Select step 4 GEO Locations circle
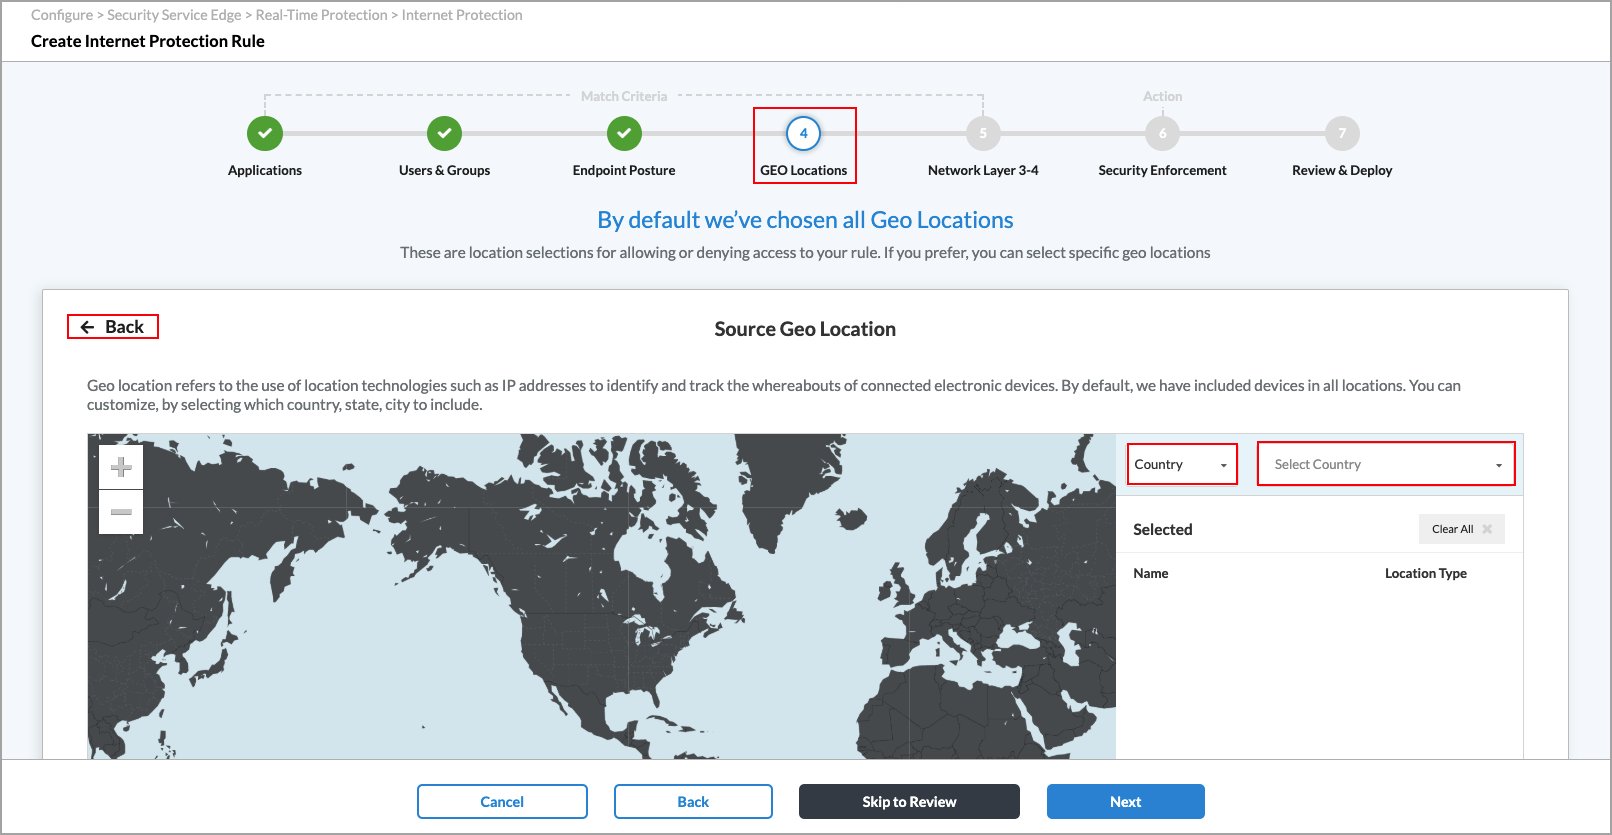This screenshot has width=1612, height=835. click(803, 133)
